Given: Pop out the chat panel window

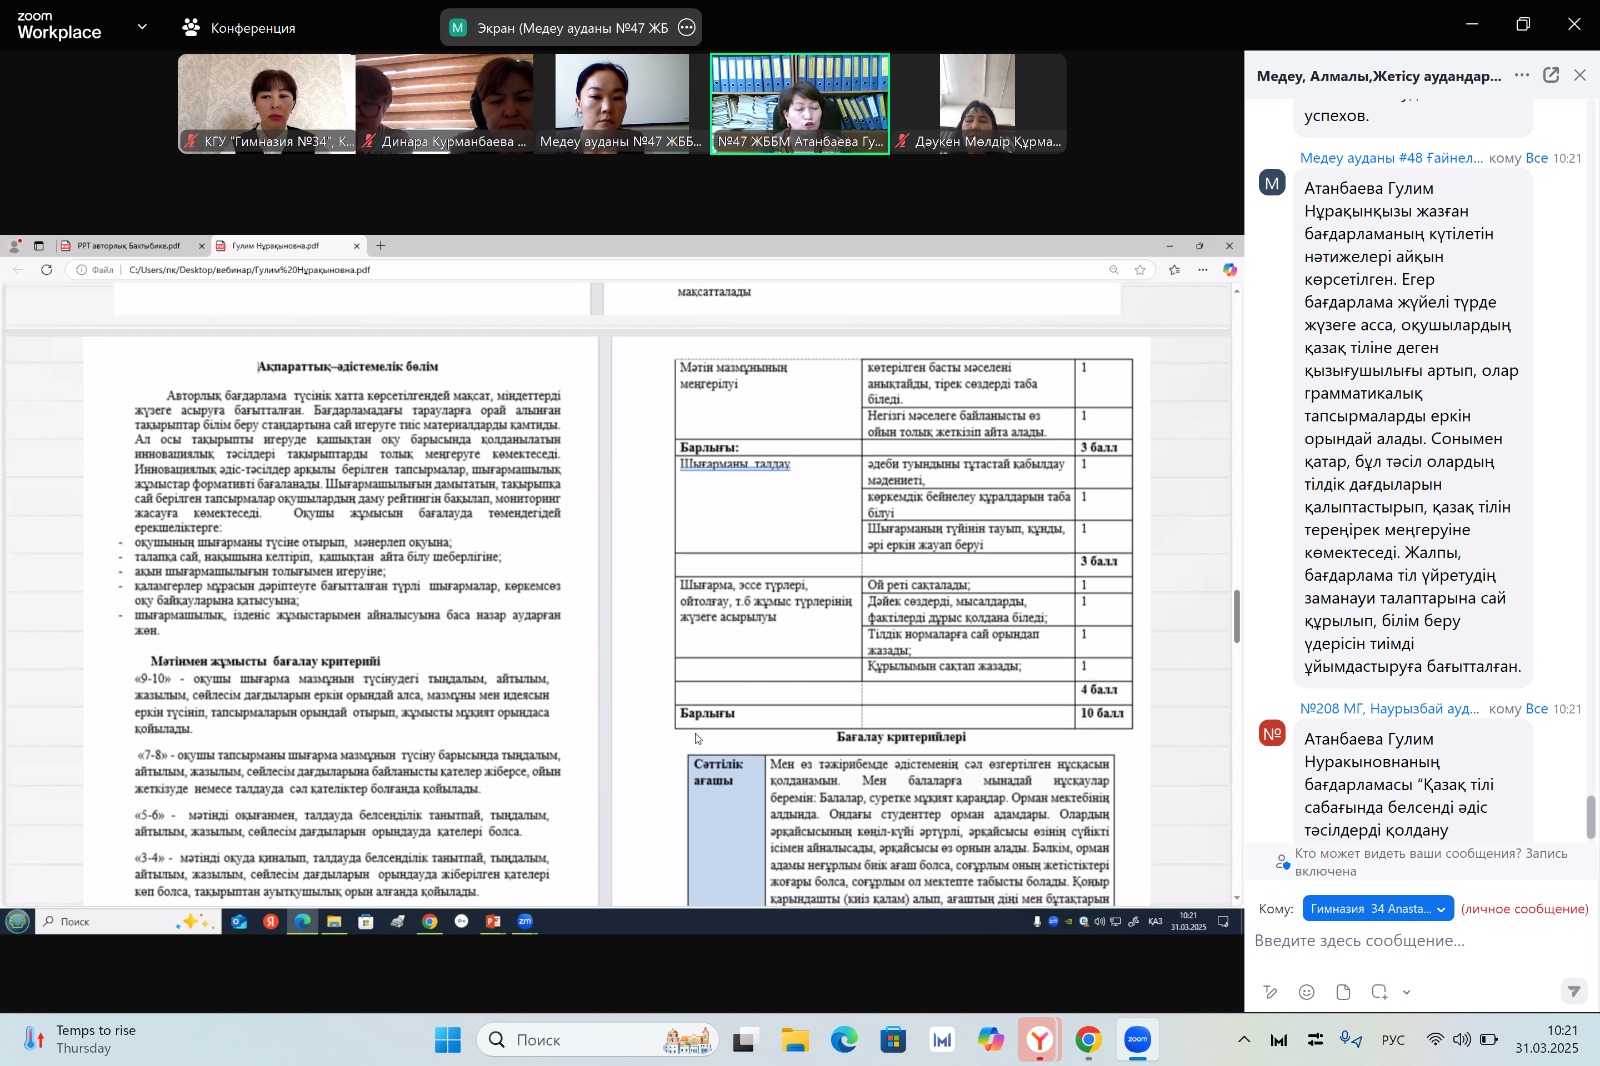Looking at the screenshot, I should coord(1551,75).
